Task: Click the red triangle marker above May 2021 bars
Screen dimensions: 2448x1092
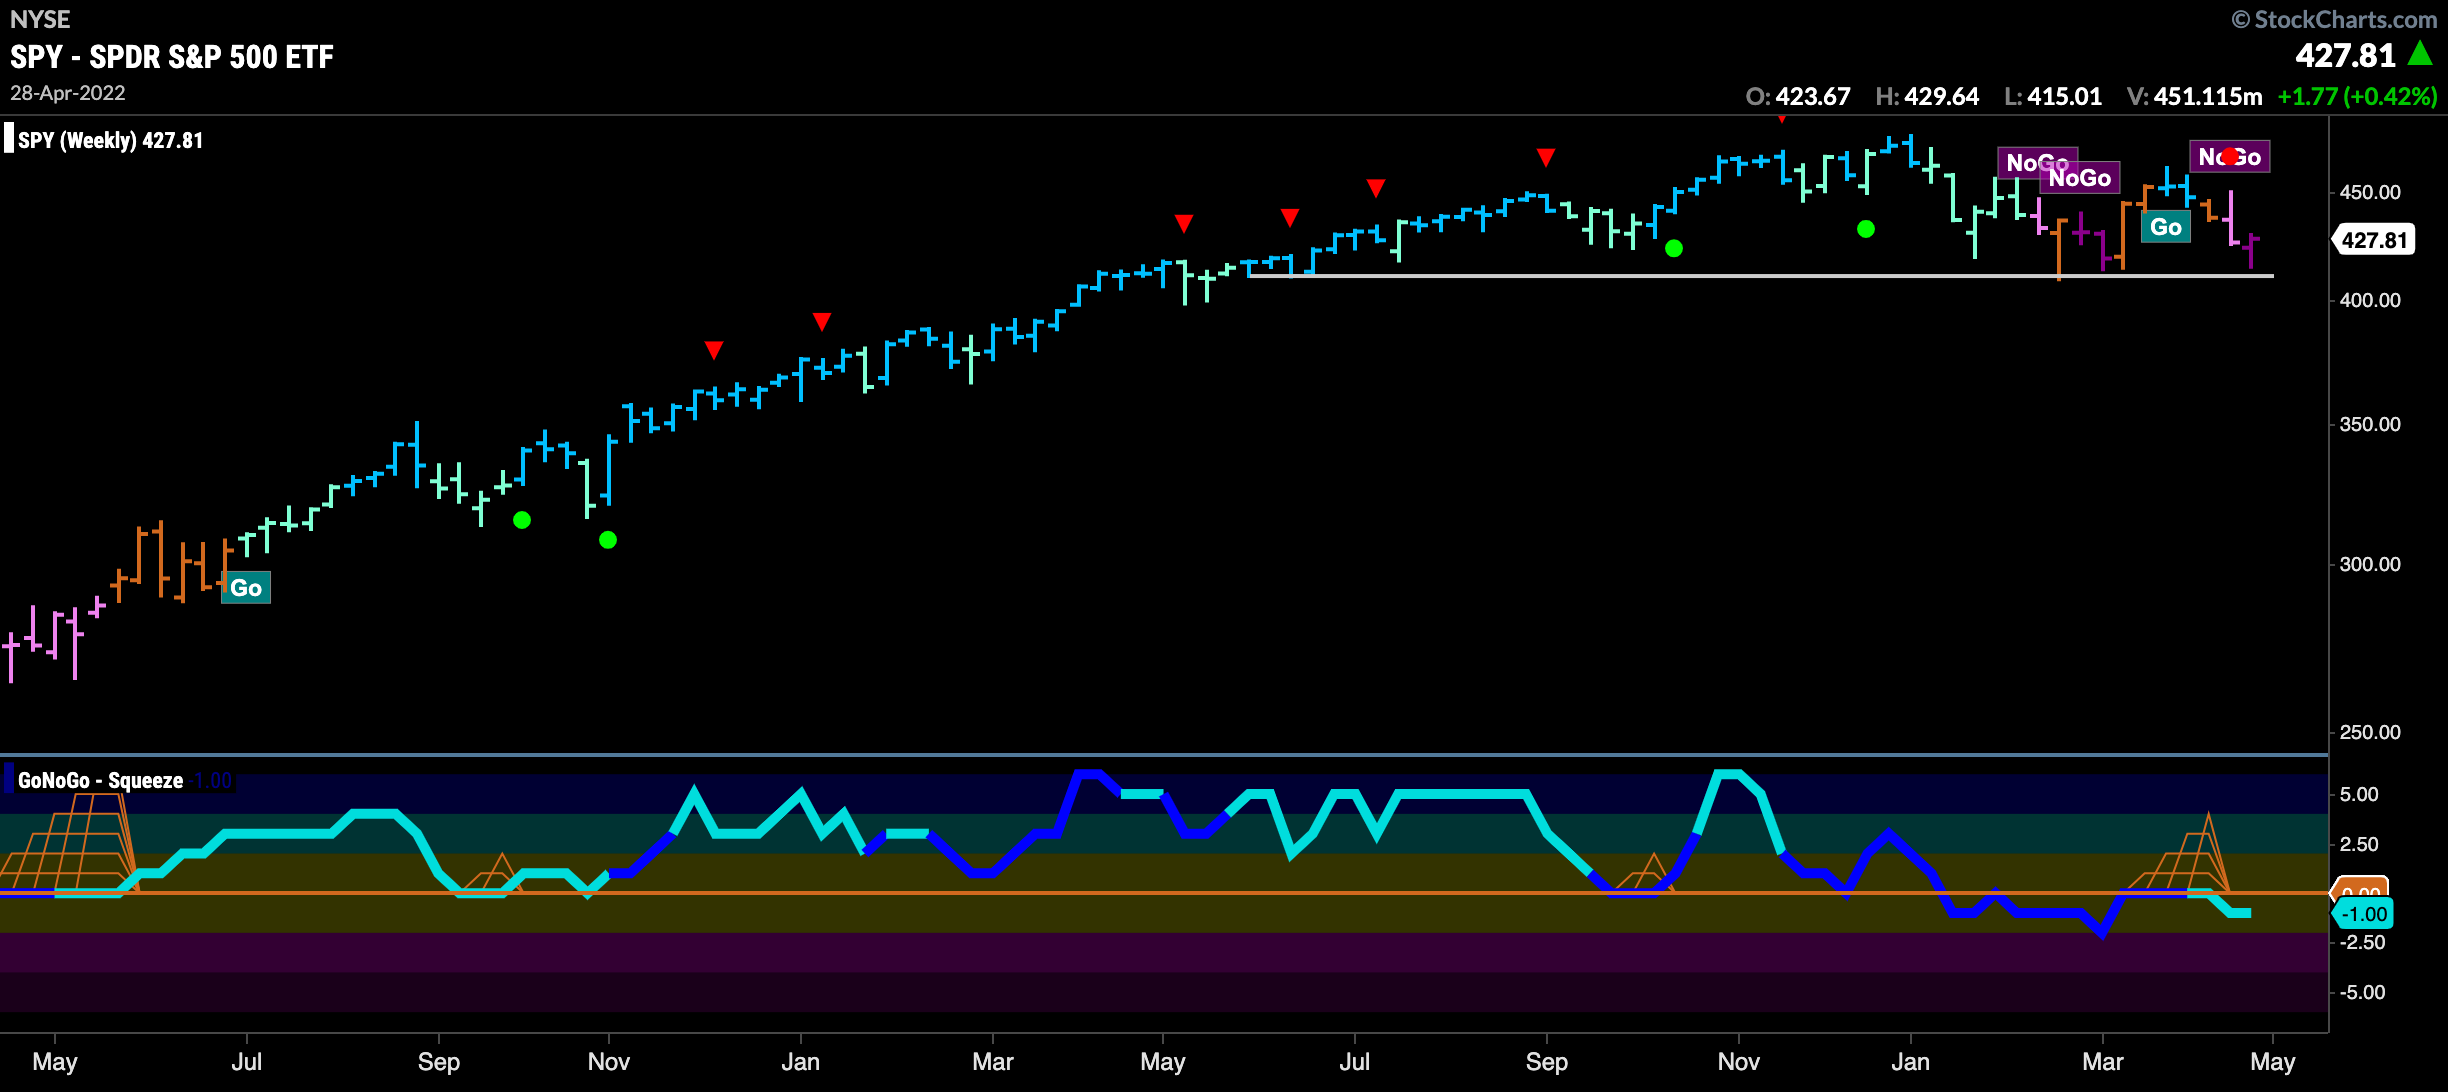Action: click(x=1184, y=223)
